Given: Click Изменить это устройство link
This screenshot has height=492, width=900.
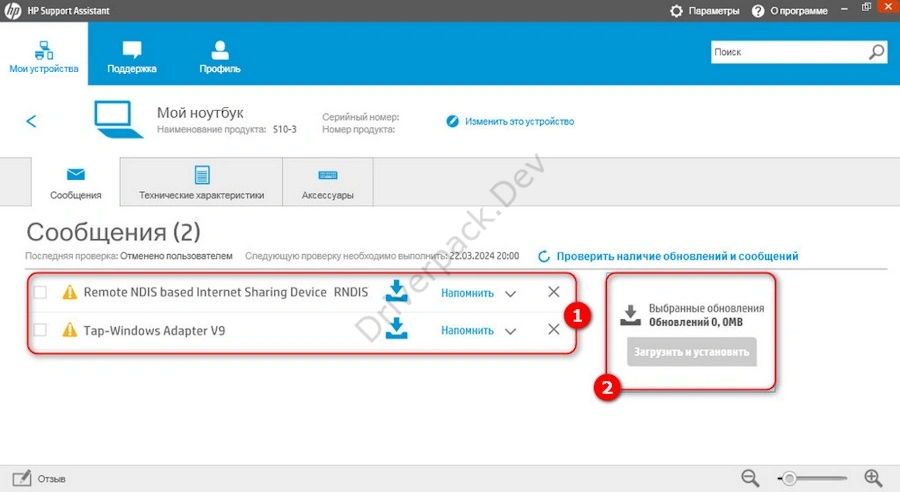Looking at the screenshot, I should coord(519,122).
